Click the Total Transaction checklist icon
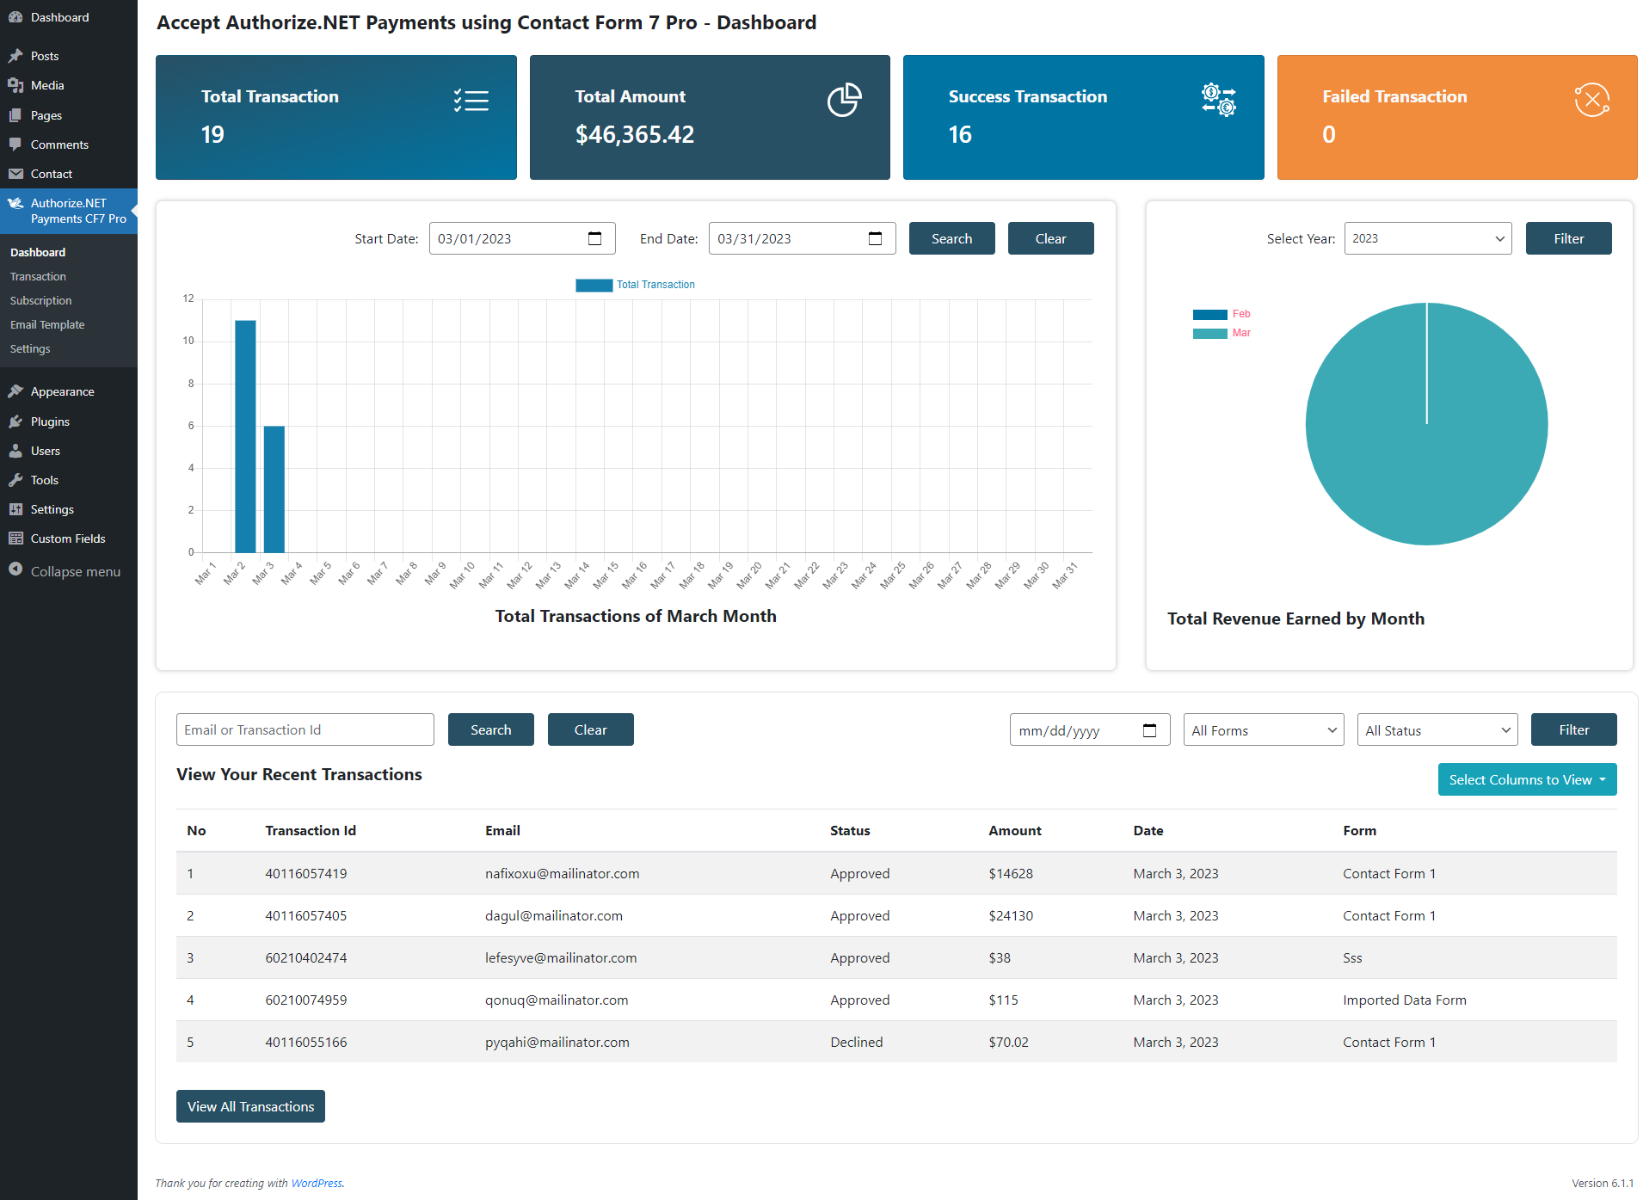Image resolution: width=1651 pixels, height=1200 pixels. point(471,100)
